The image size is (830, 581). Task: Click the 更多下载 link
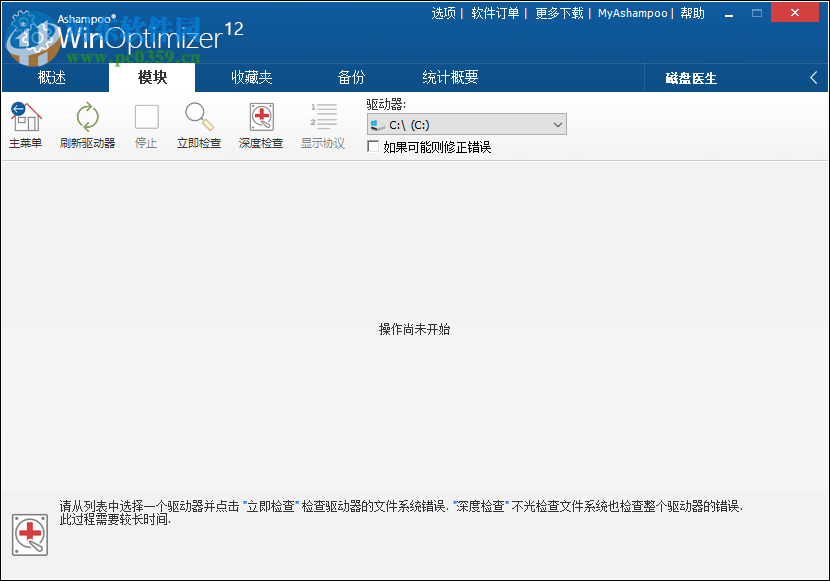coord(559,13)
